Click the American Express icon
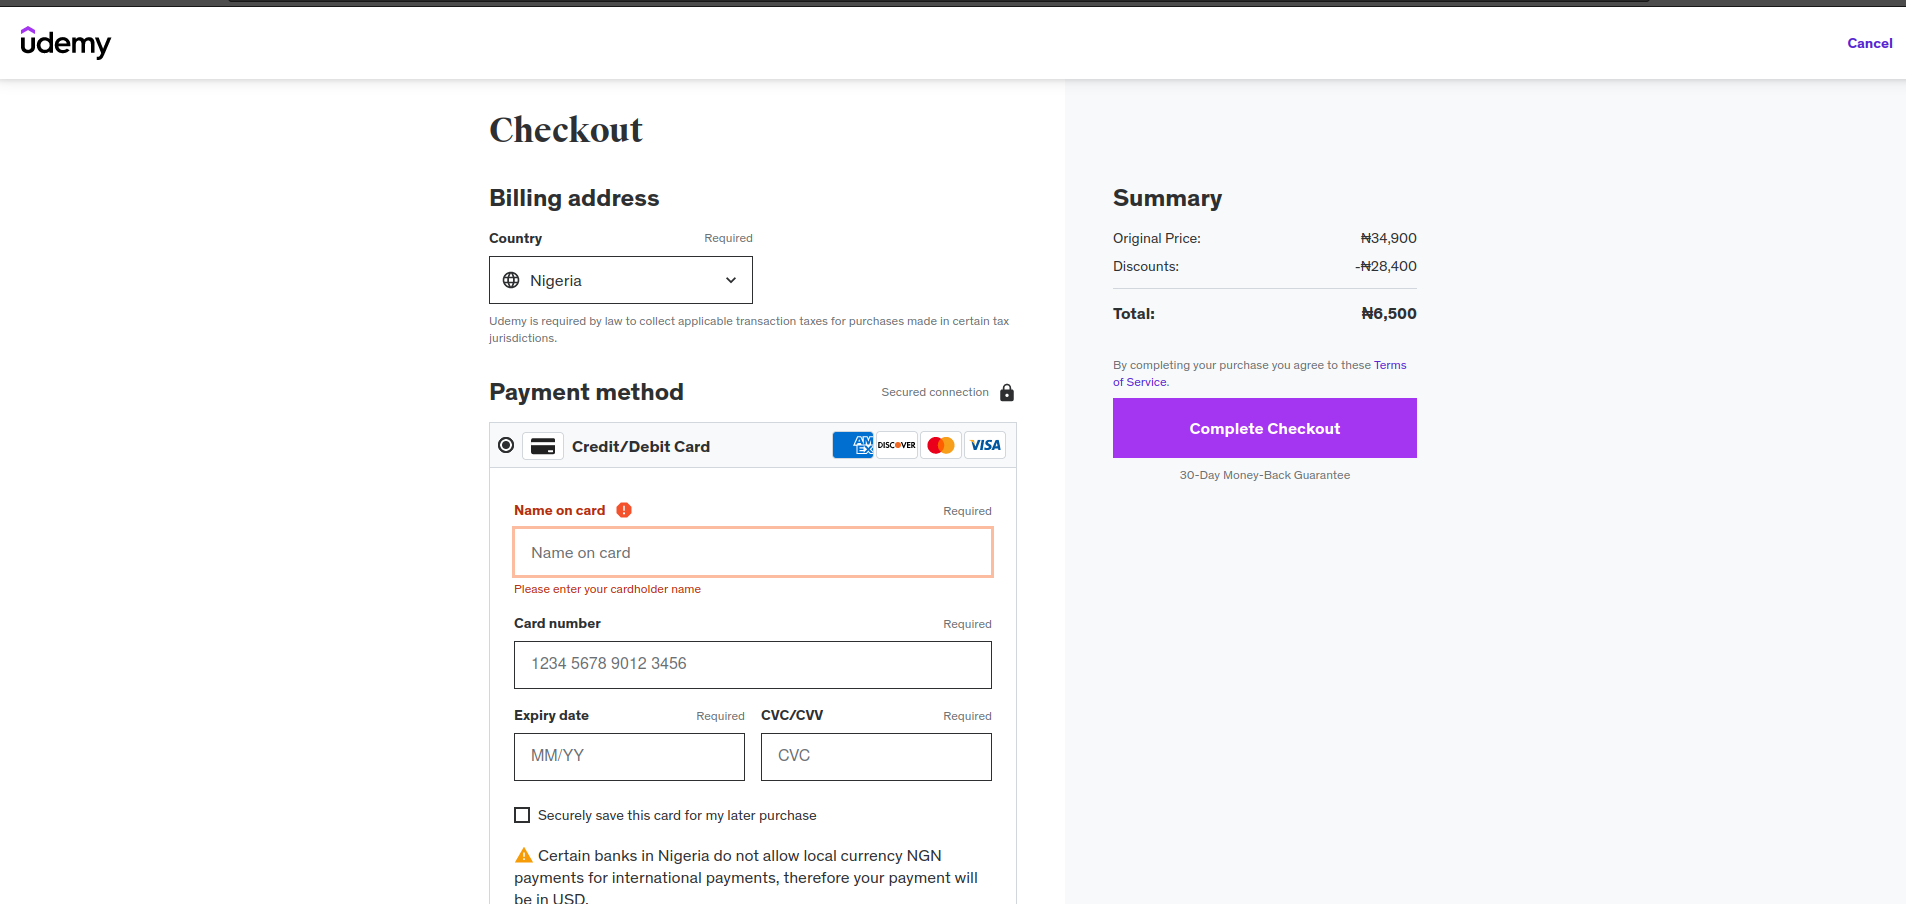This screenshot has width=1906, height=904. (852, 445)
